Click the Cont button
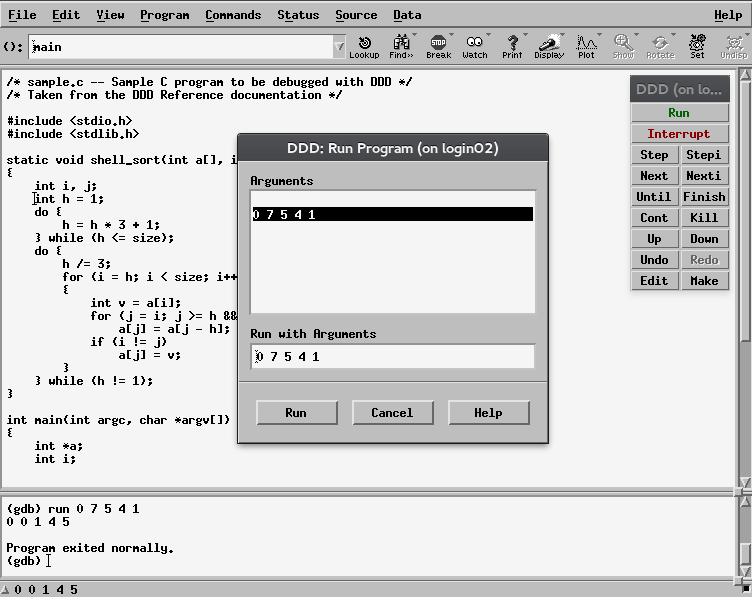Viewport: 752px width, 597px height. point(654,218)
